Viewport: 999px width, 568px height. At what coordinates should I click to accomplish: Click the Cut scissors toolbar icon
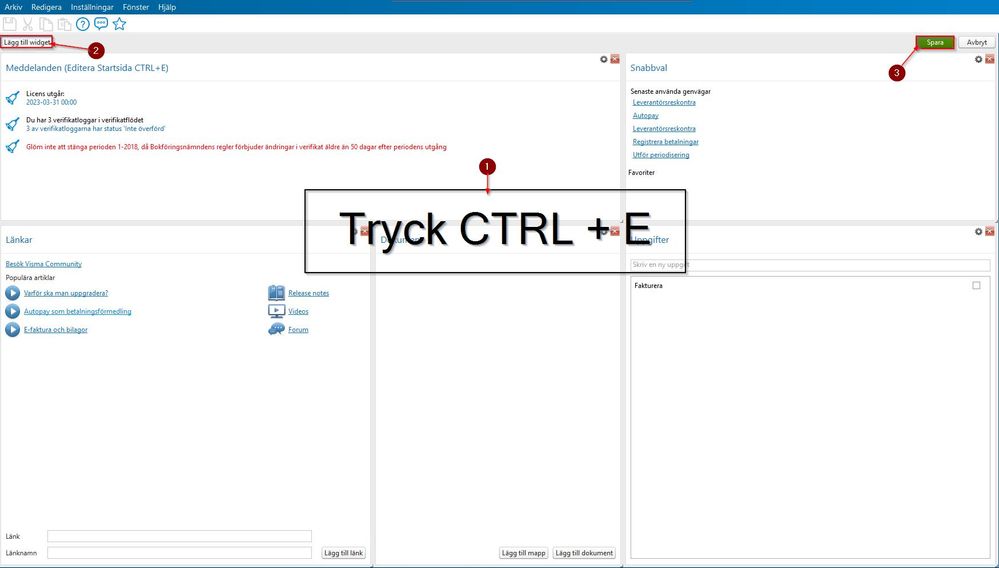[x=27, y=24]
